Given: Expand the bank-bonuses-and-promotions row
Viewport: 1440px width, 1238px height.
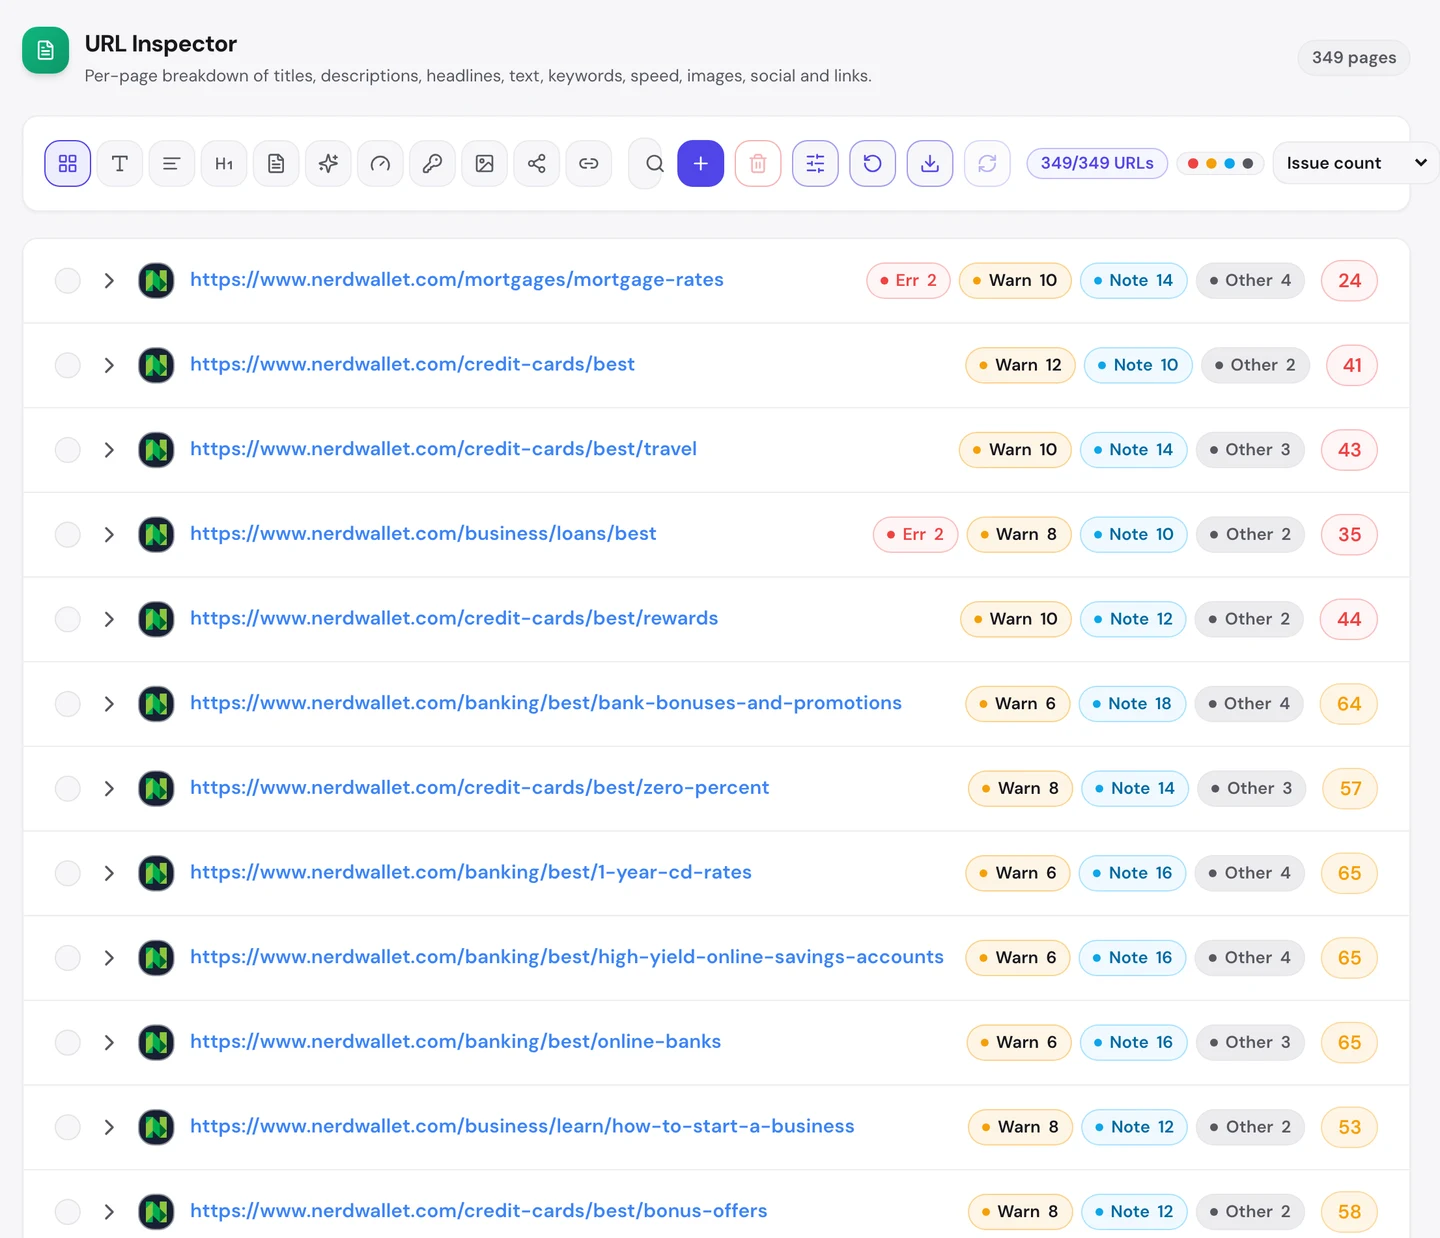Looking at the screenshot, I should coord(109,704).
